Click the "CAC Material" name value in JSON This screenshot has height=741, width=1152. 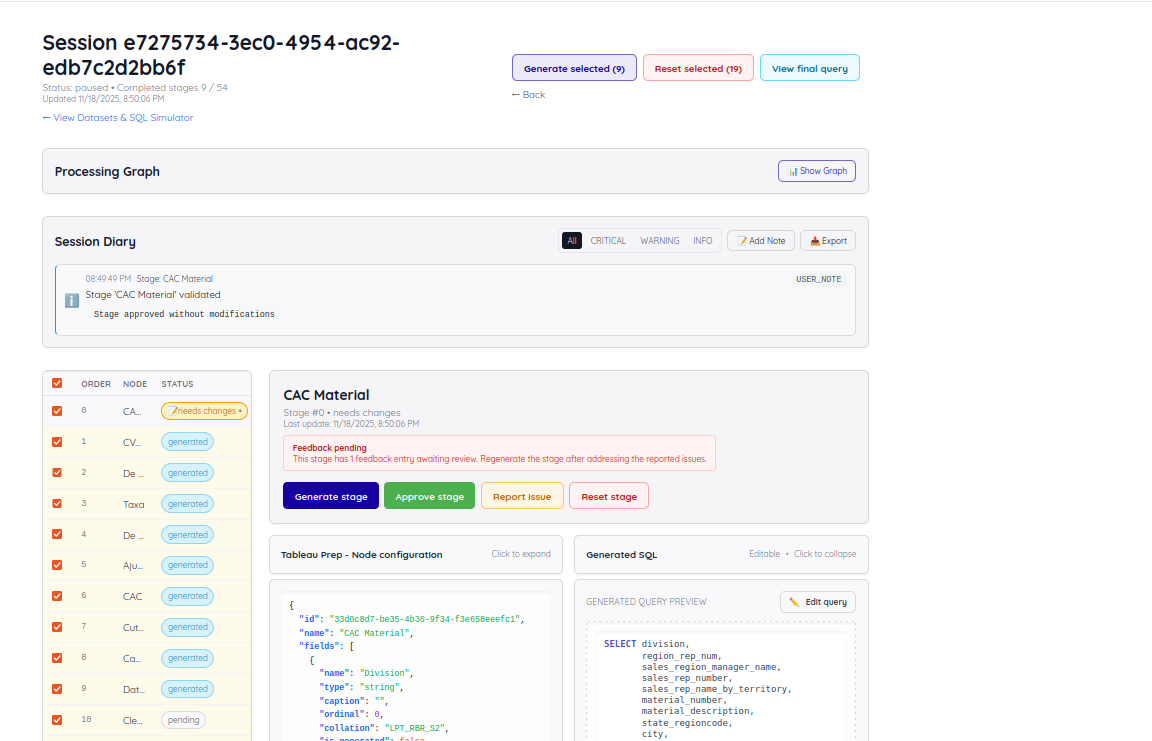374,633
